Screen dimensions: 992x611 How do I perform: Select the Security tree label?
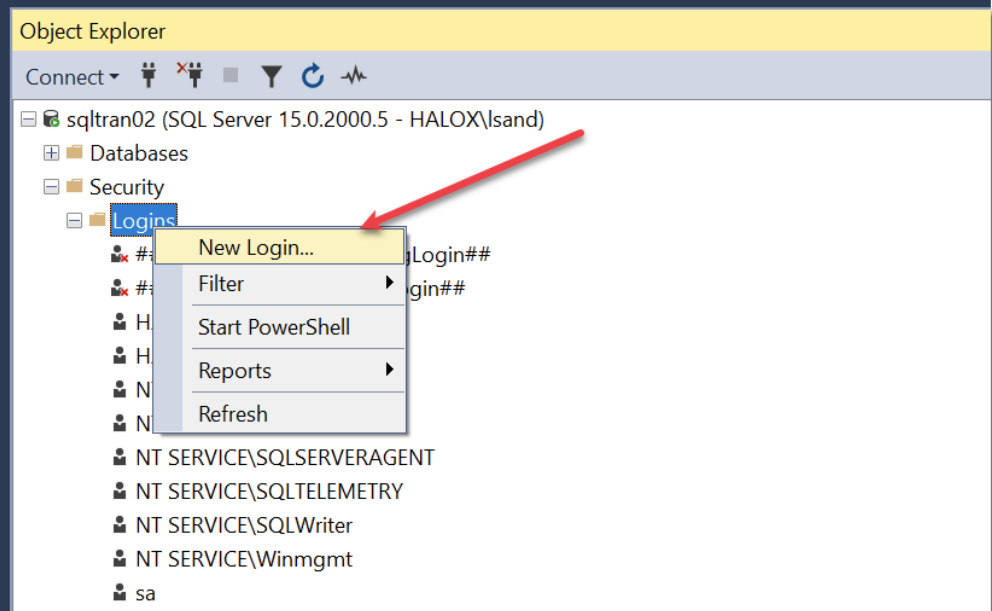[x=127, y=187]
